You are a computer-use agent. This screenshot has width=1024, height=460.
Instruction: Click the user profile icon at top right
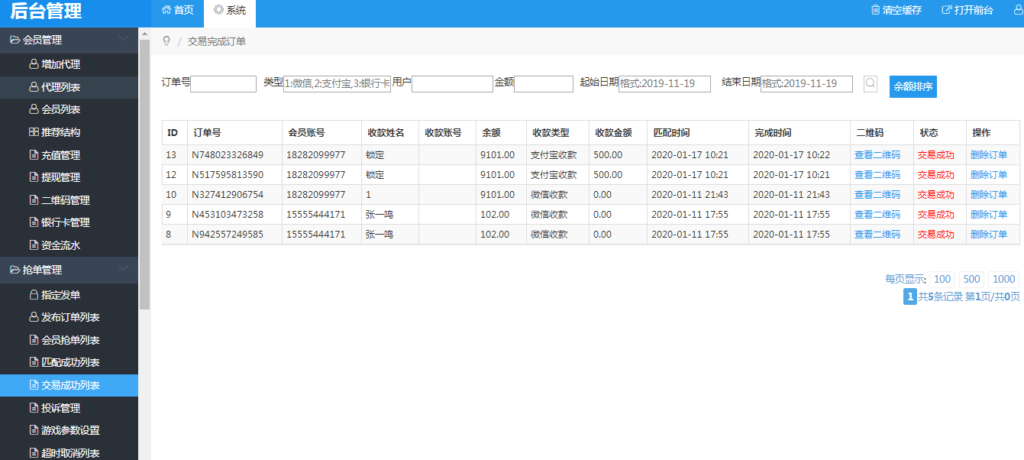click(1015, 10)
